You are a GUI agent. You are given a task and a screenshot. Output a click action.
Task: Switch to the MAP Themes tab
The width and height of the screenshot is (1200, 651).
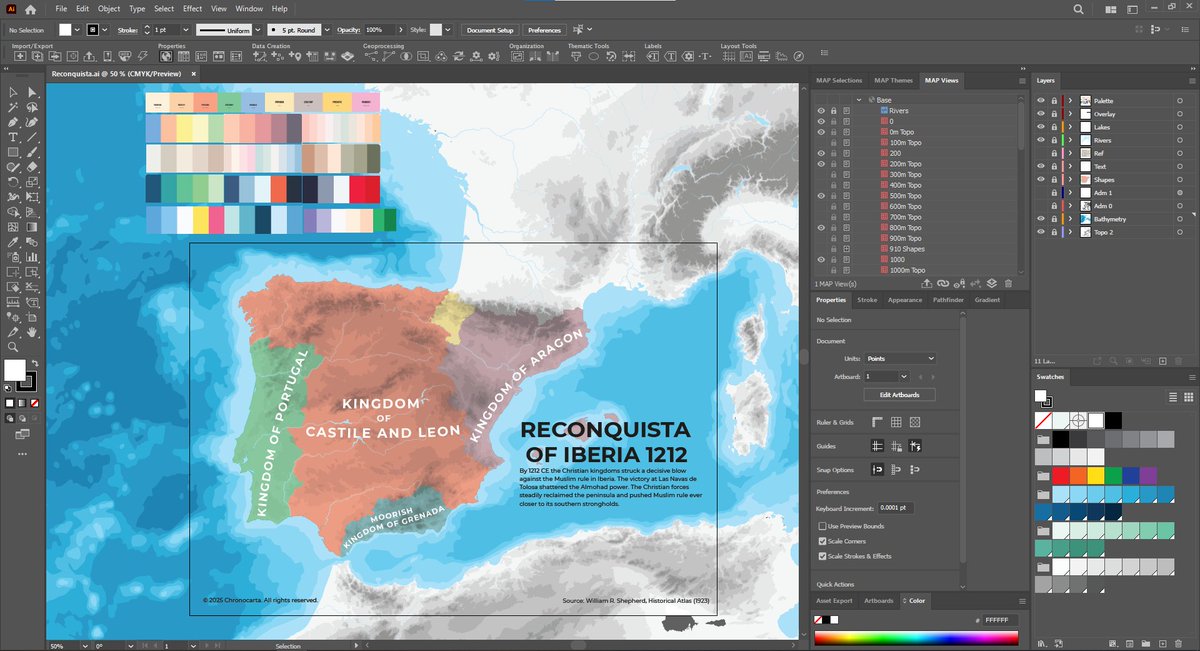tap(896, 80)
